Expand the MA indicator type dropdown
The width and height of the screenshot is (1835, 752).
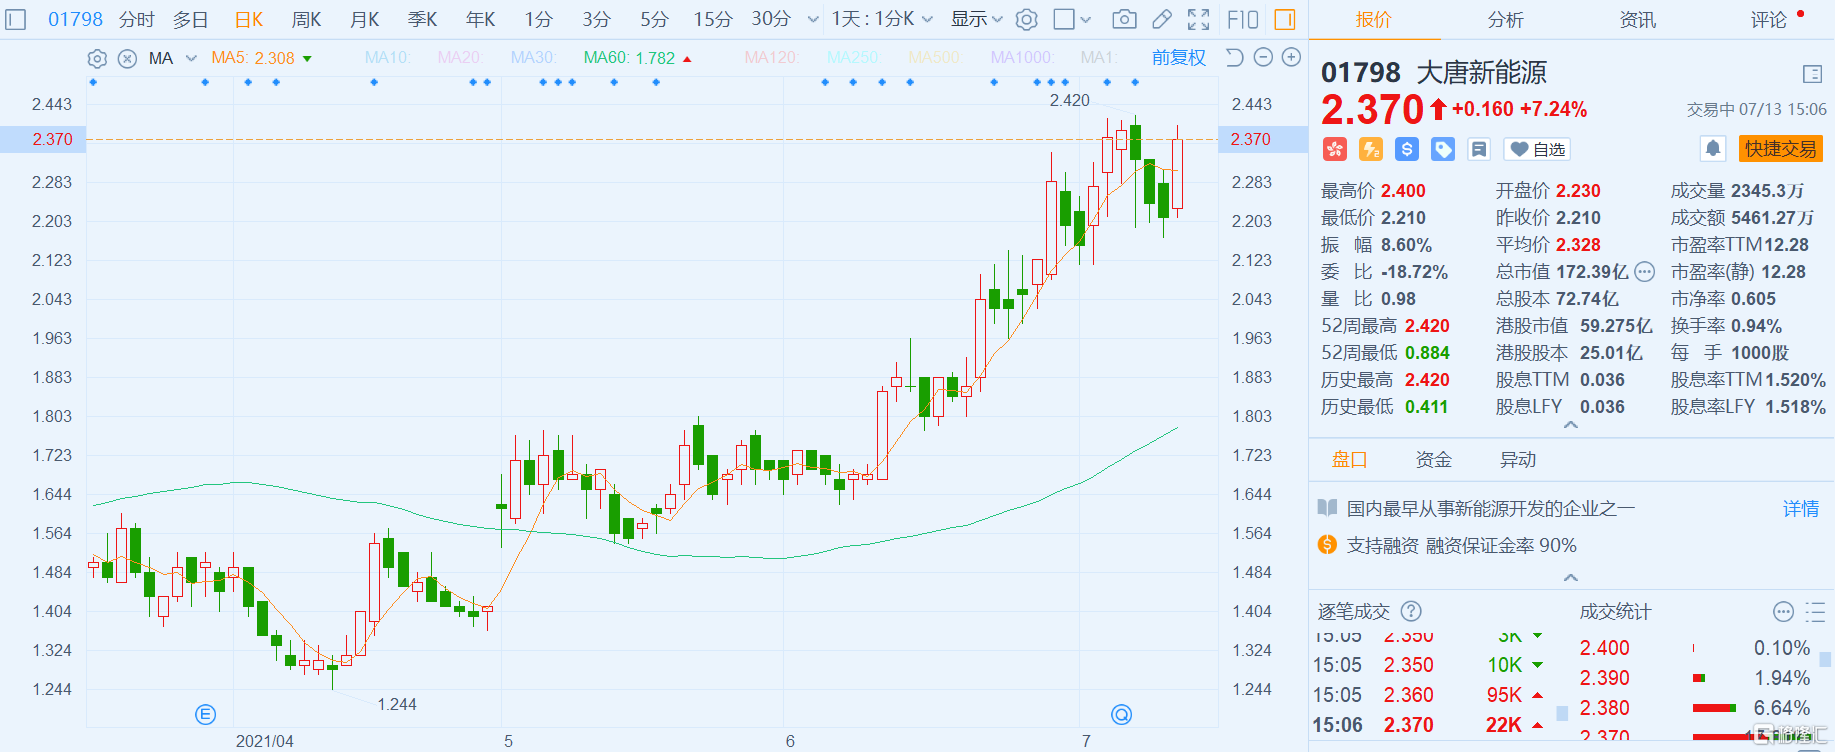(x=191, y=58)
